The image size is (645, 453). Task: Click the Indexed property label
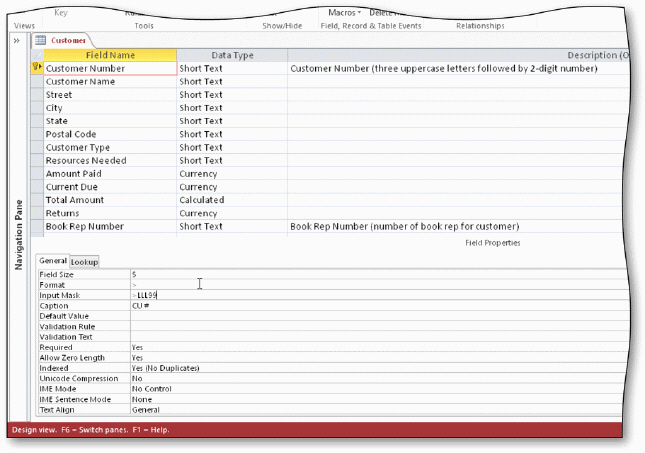[x=54, y=368]
